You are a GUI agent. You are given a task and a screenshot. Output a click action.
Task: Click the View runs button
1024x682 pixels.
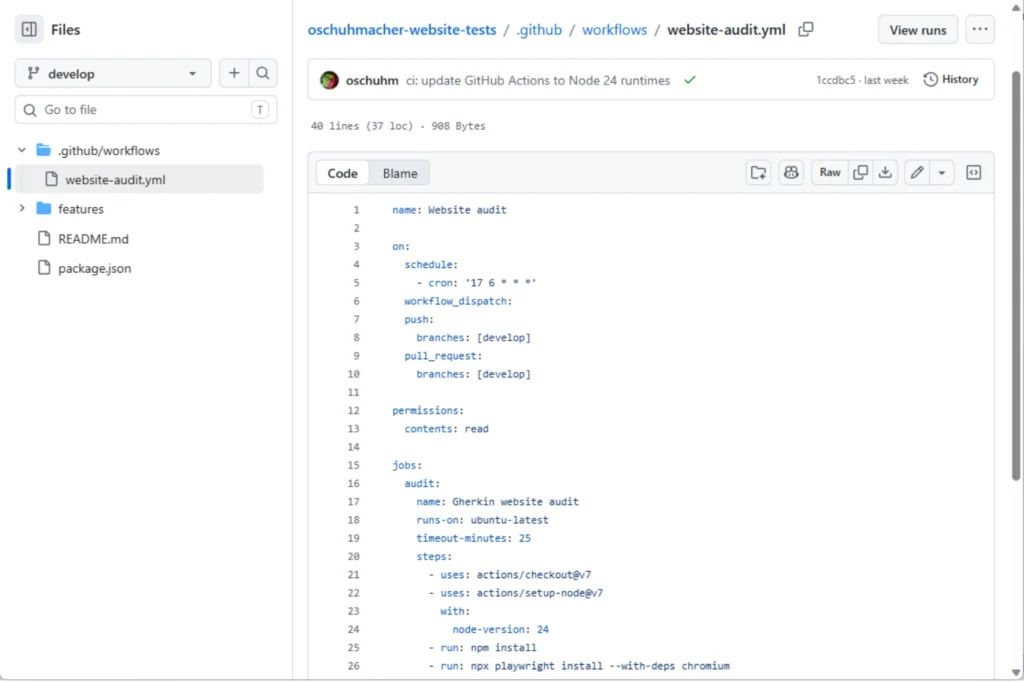(x=918, y=30)
